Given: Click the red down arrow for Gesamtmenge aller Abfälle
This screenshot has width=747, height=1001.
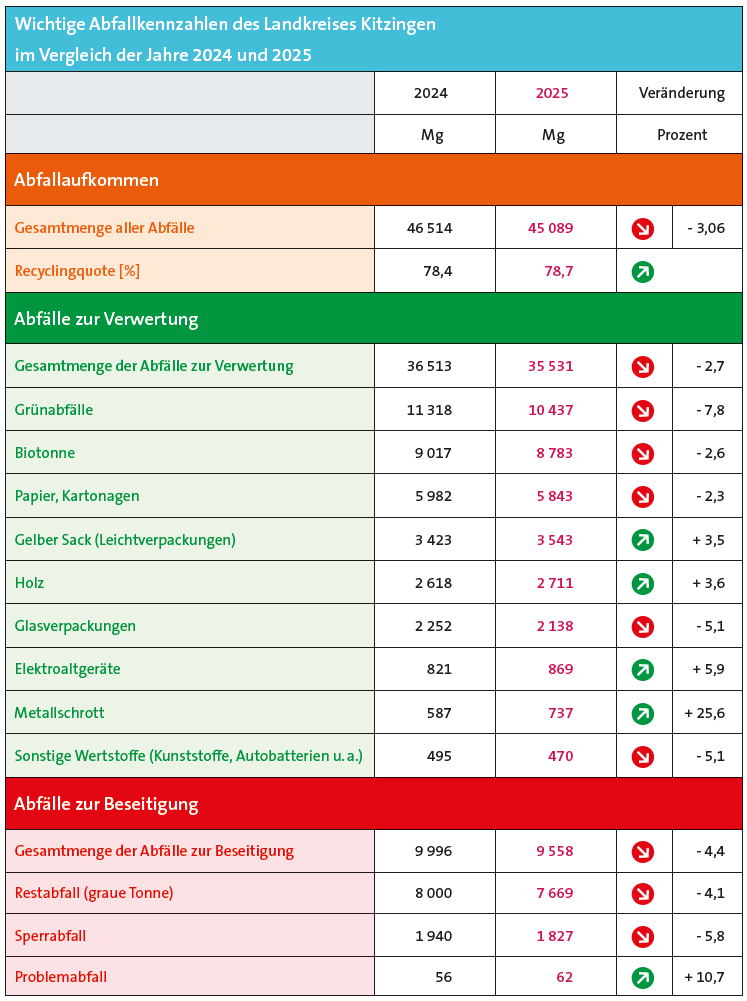Looking at the screenshot, I should pyautogui.click(x=643, y=229).
